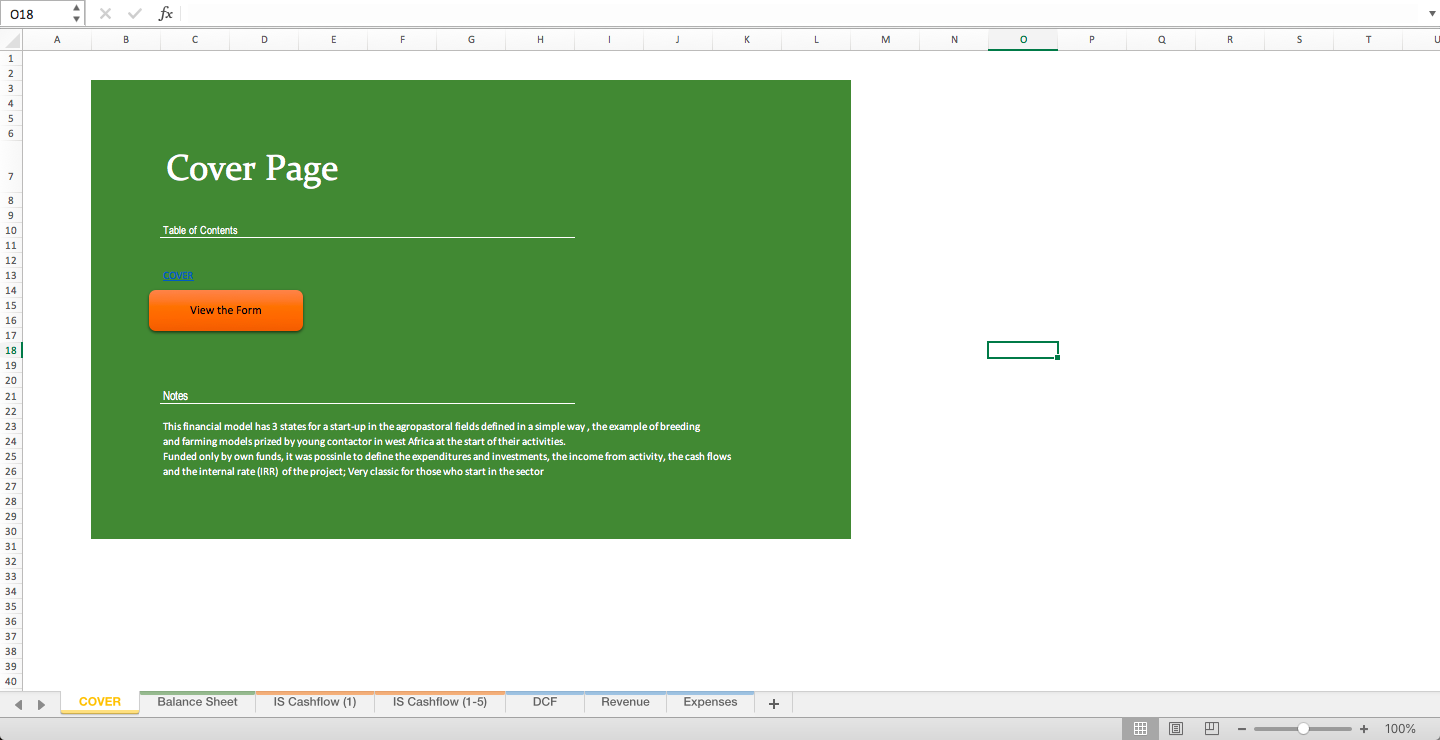The image size is (1440, 740).
Task: Switch to the COVER sheet tab
Action: point(100,702)
